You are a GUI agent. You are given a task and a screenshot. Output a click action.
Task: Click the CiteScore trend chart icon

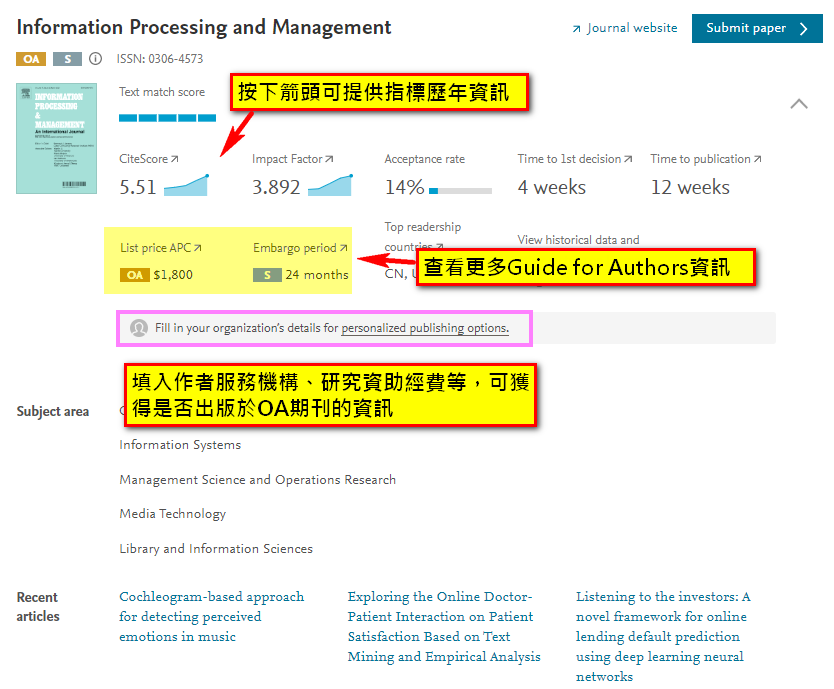click(186, 185)
